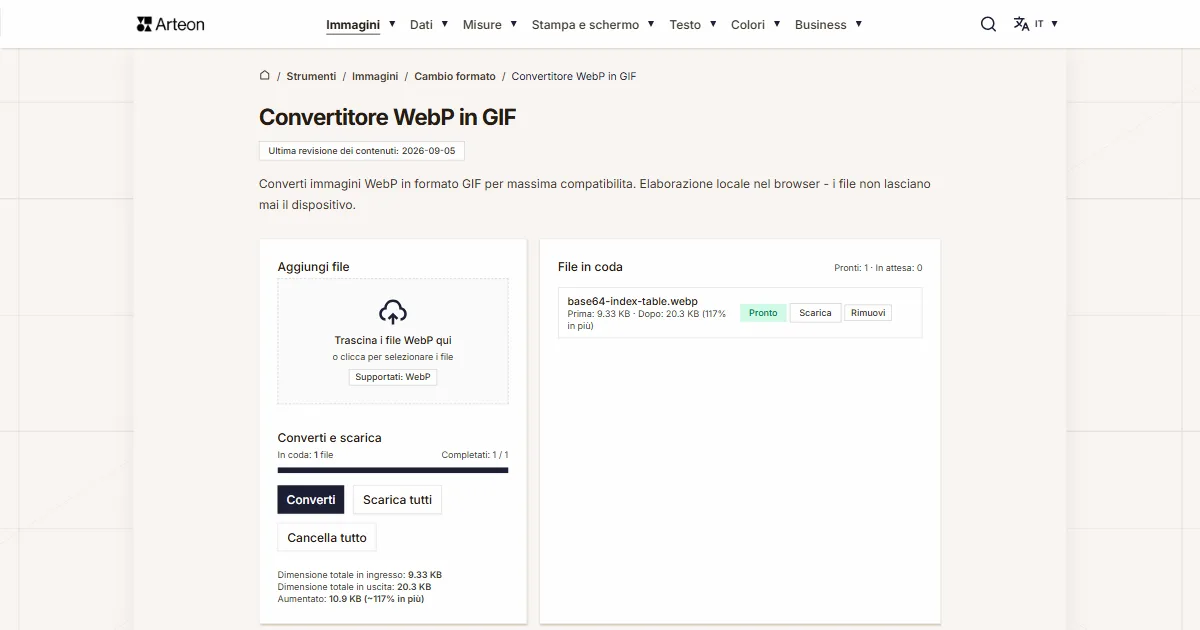Open the search magnifier icon
Image resolution: width=1200 pixels, height=630 pixels.
(988, 24)
